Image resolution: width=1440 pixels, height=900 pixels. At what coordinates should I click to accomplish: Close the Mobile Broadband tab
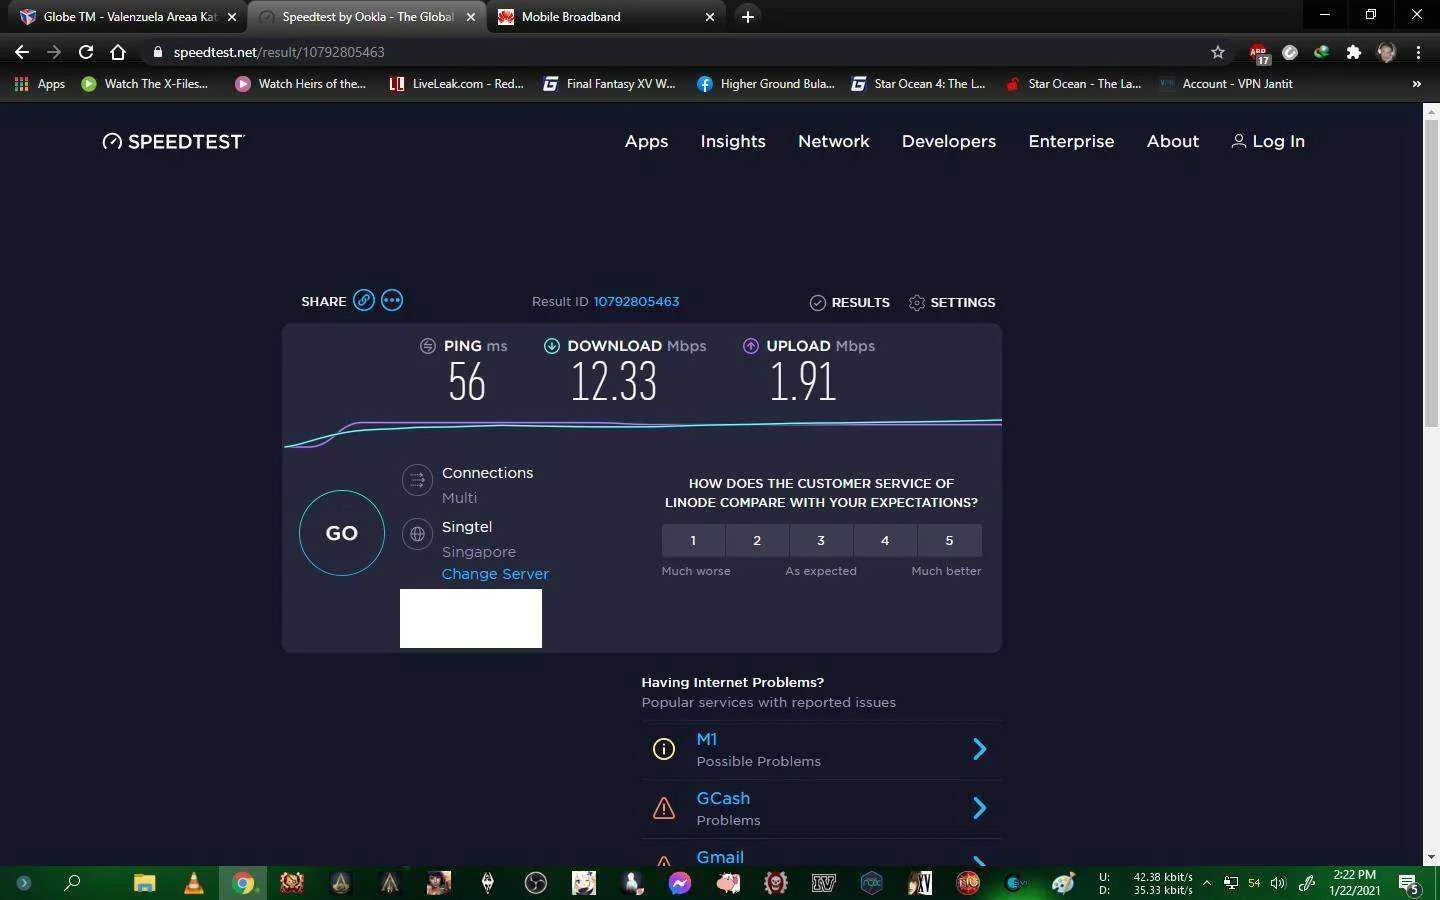coord(710,17)
